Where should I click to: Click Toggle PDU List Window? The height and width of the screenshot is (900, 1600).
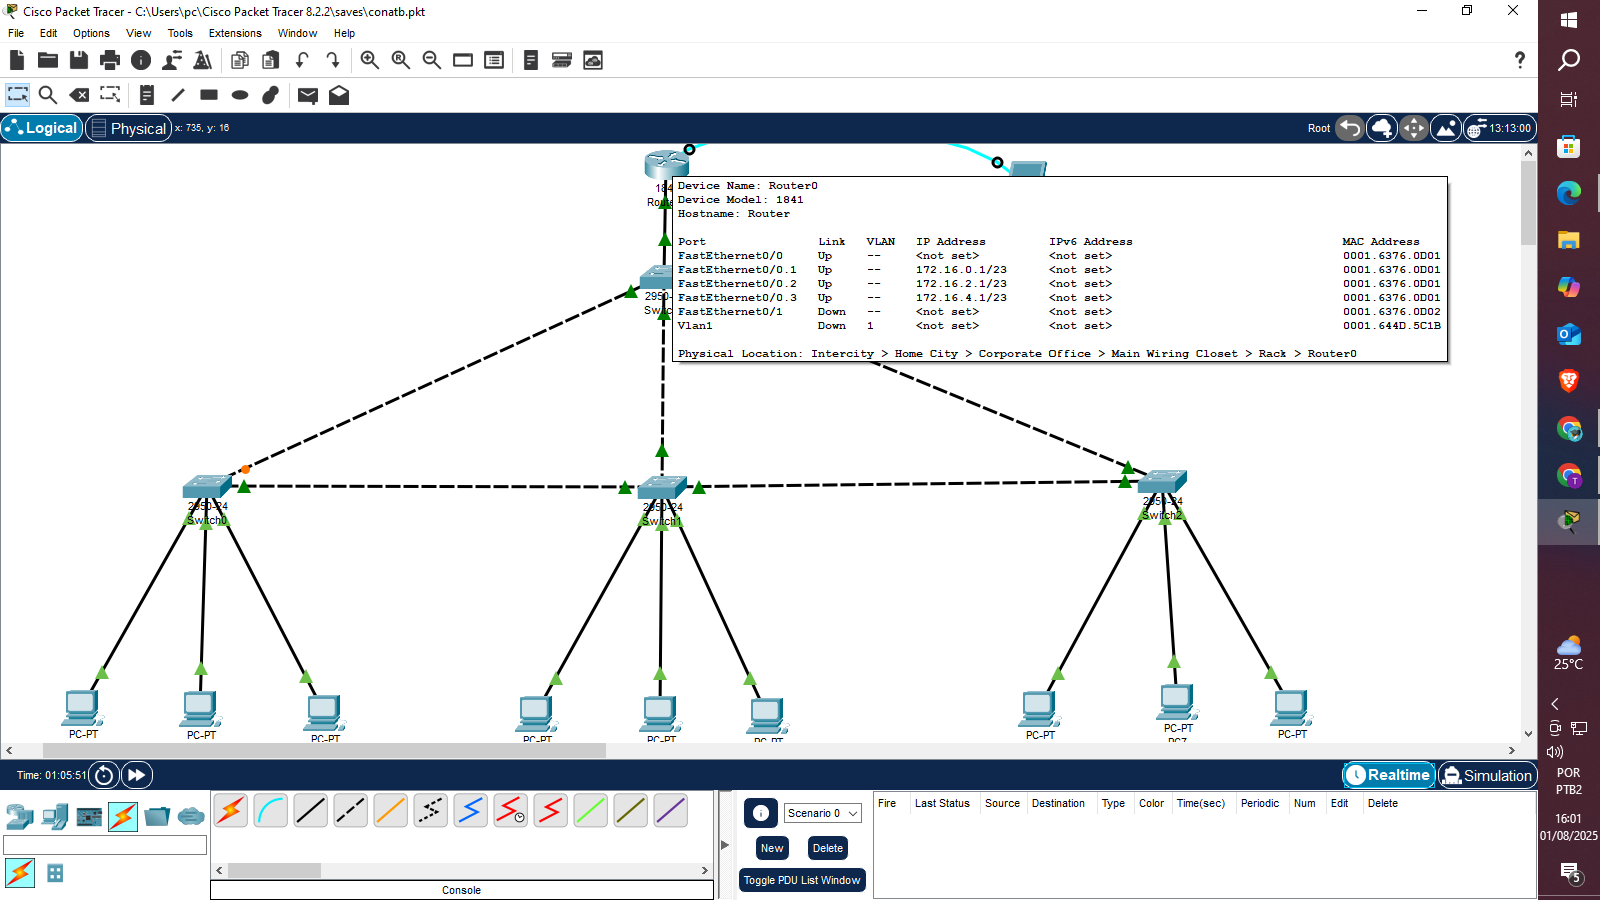coord(802,880)
